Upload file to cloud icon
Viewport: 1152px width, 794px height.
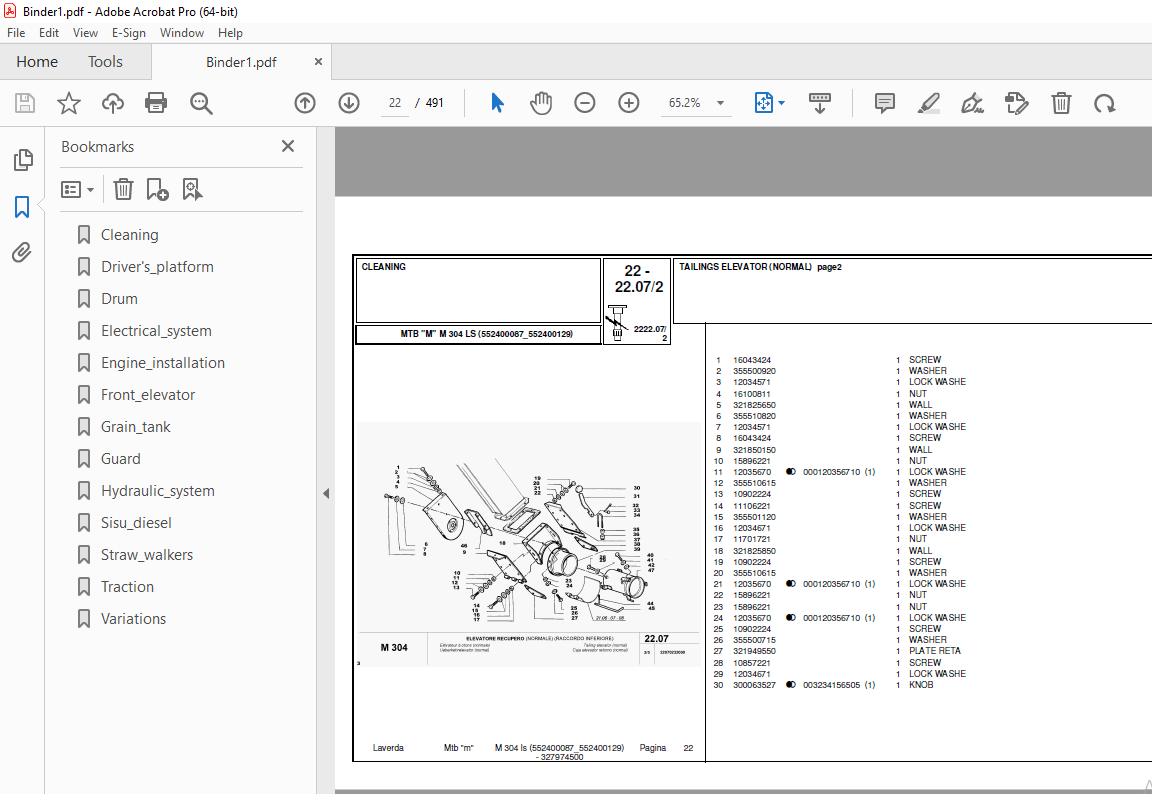[x=112, y=103]
